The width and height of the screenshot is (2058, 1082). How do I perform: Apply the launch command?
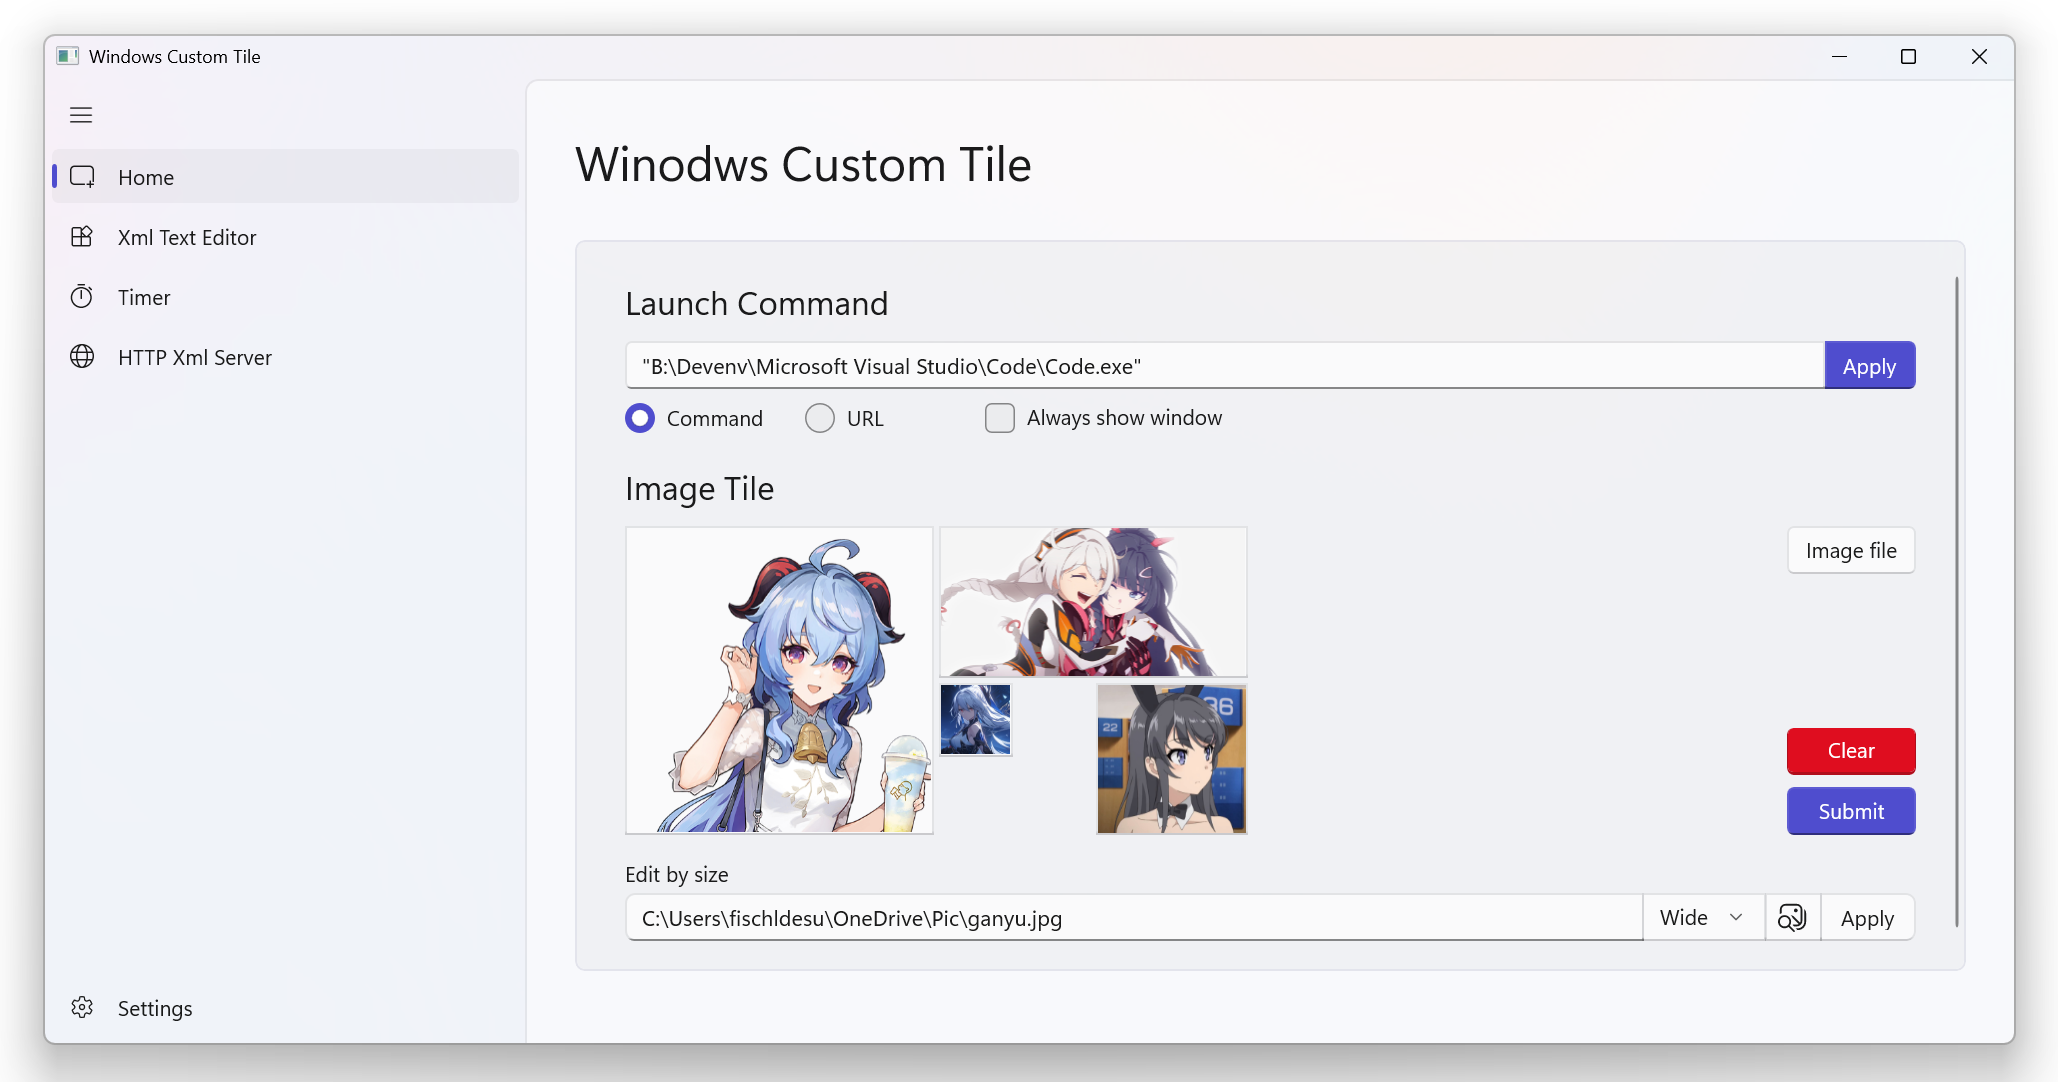tap(1869, 366)
